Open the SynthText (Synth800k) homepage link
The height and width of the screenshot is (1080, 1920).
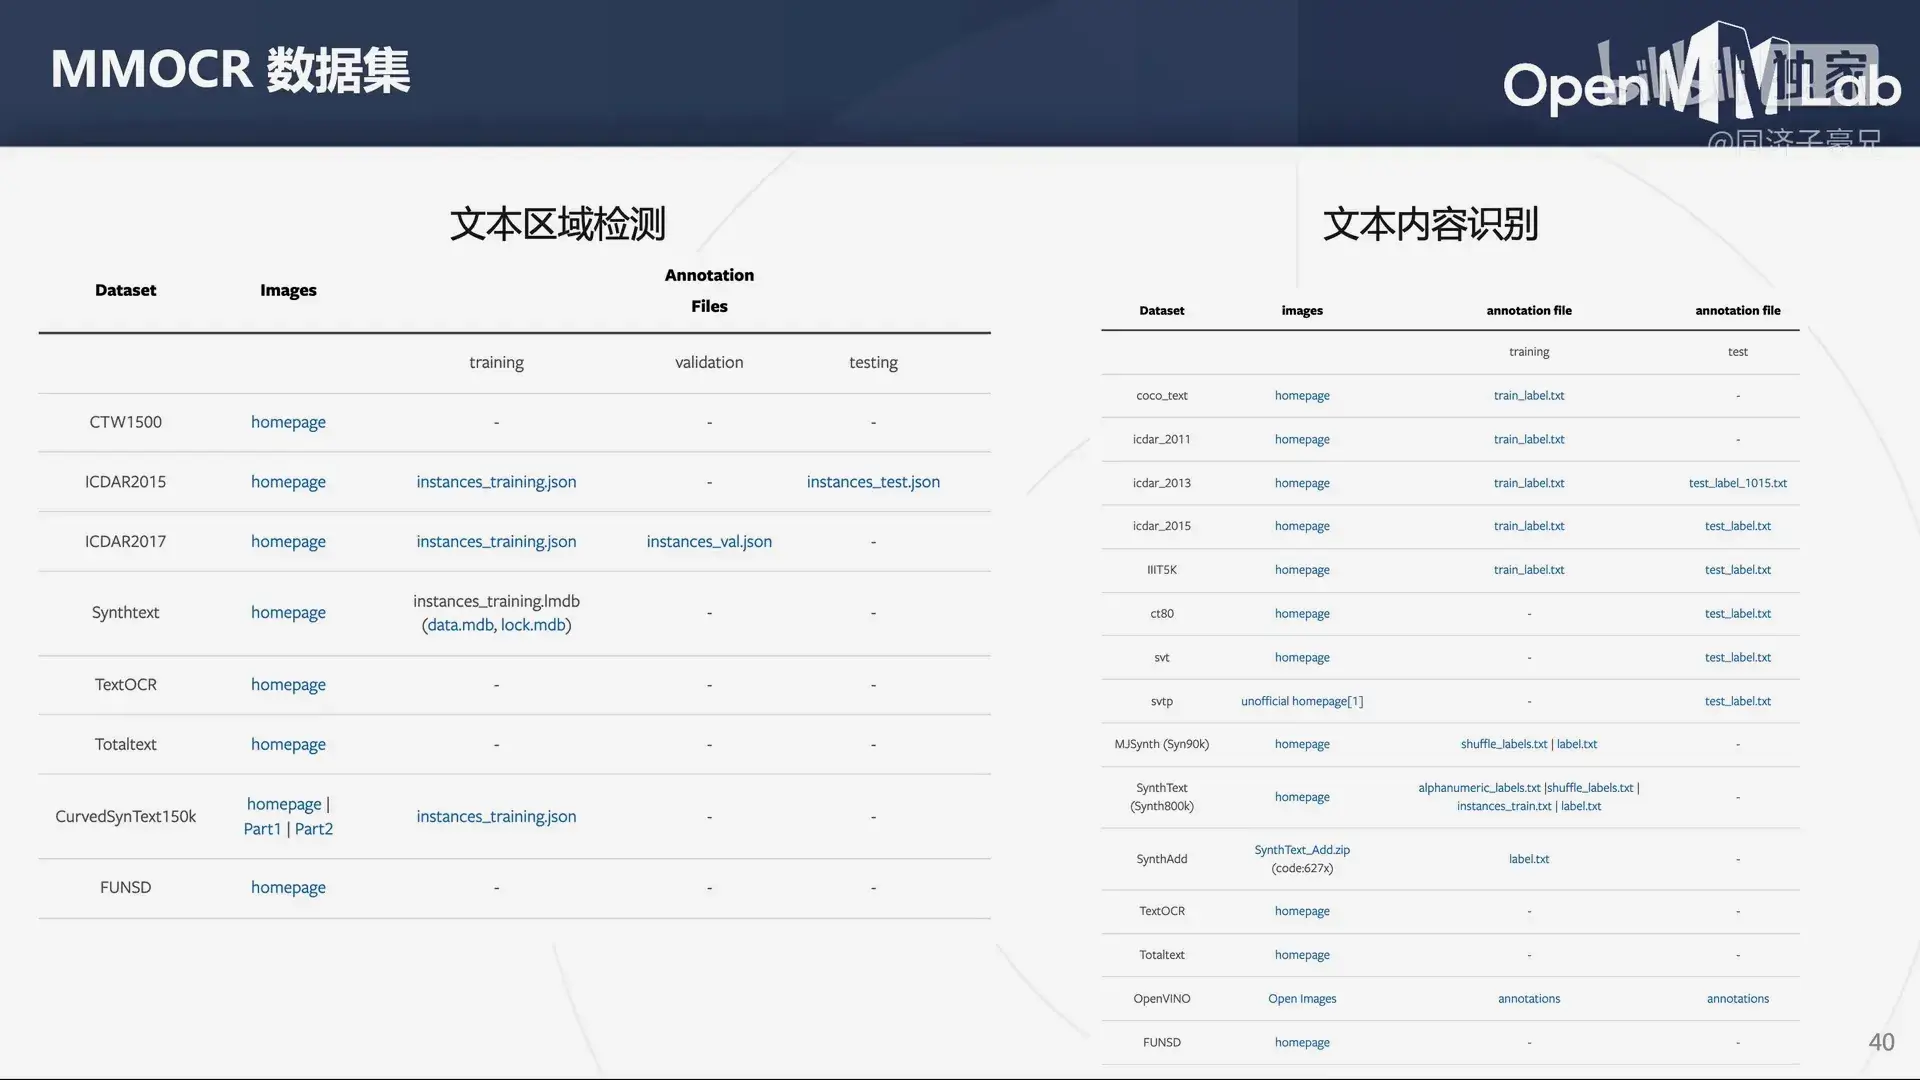point(1302,798)
